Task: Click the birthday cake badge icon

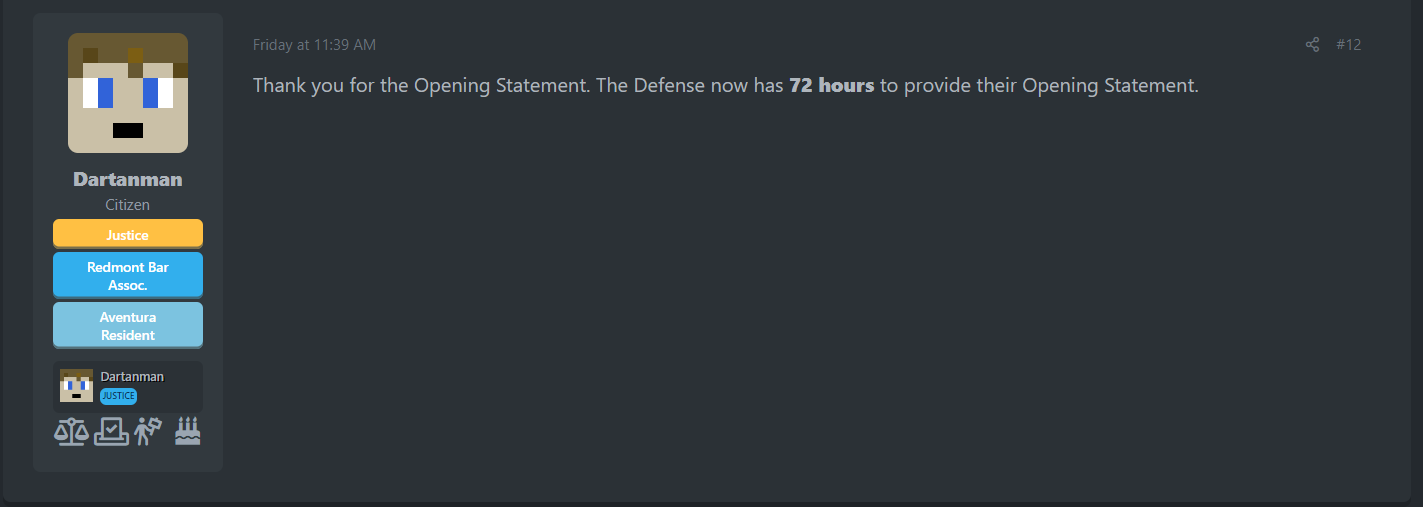Action: 188,431
